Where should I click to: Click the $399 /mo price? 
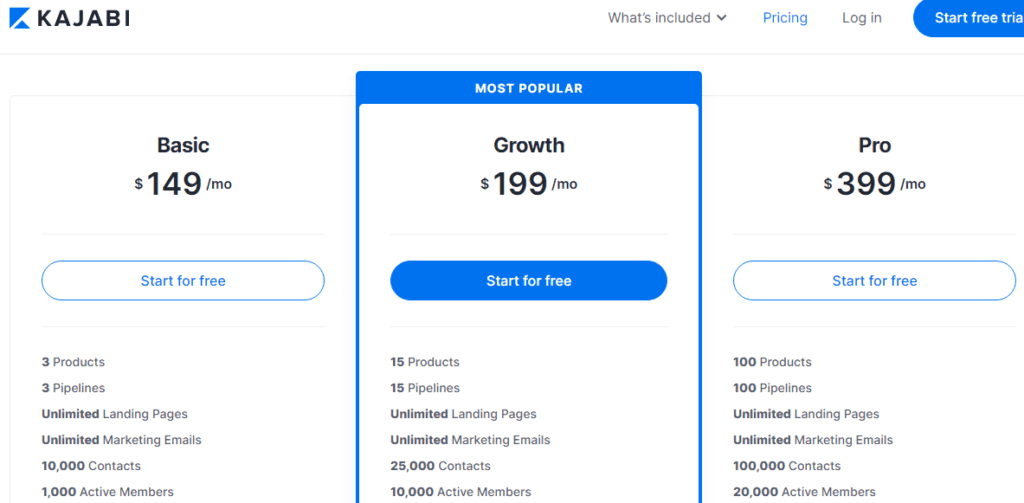click(874, 184)
